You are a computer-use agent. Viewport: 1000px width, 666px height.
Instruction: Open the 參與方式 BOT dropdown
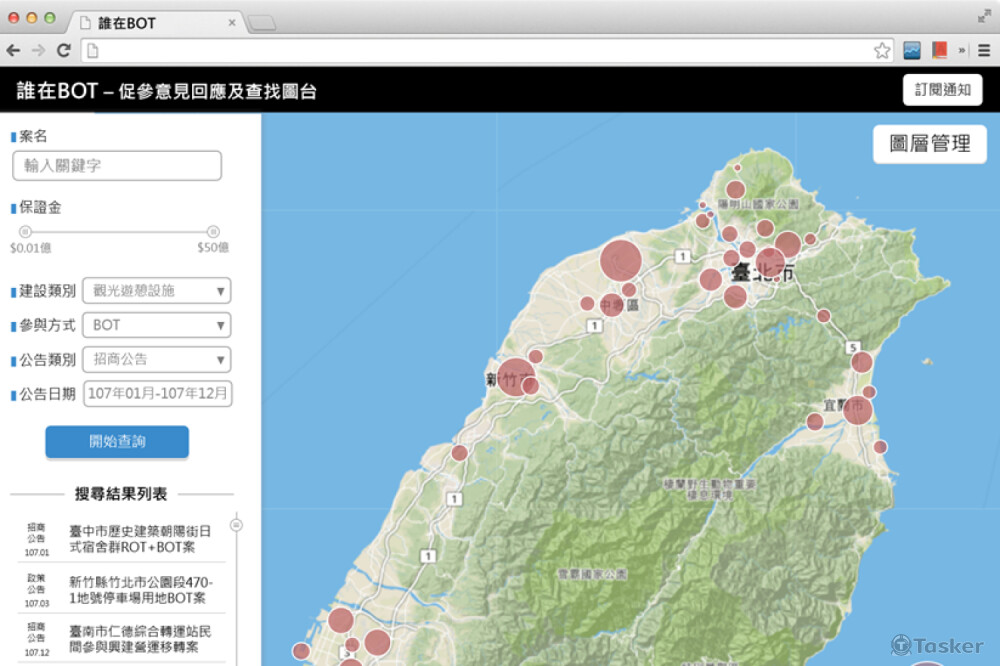[x=157, y=325]
